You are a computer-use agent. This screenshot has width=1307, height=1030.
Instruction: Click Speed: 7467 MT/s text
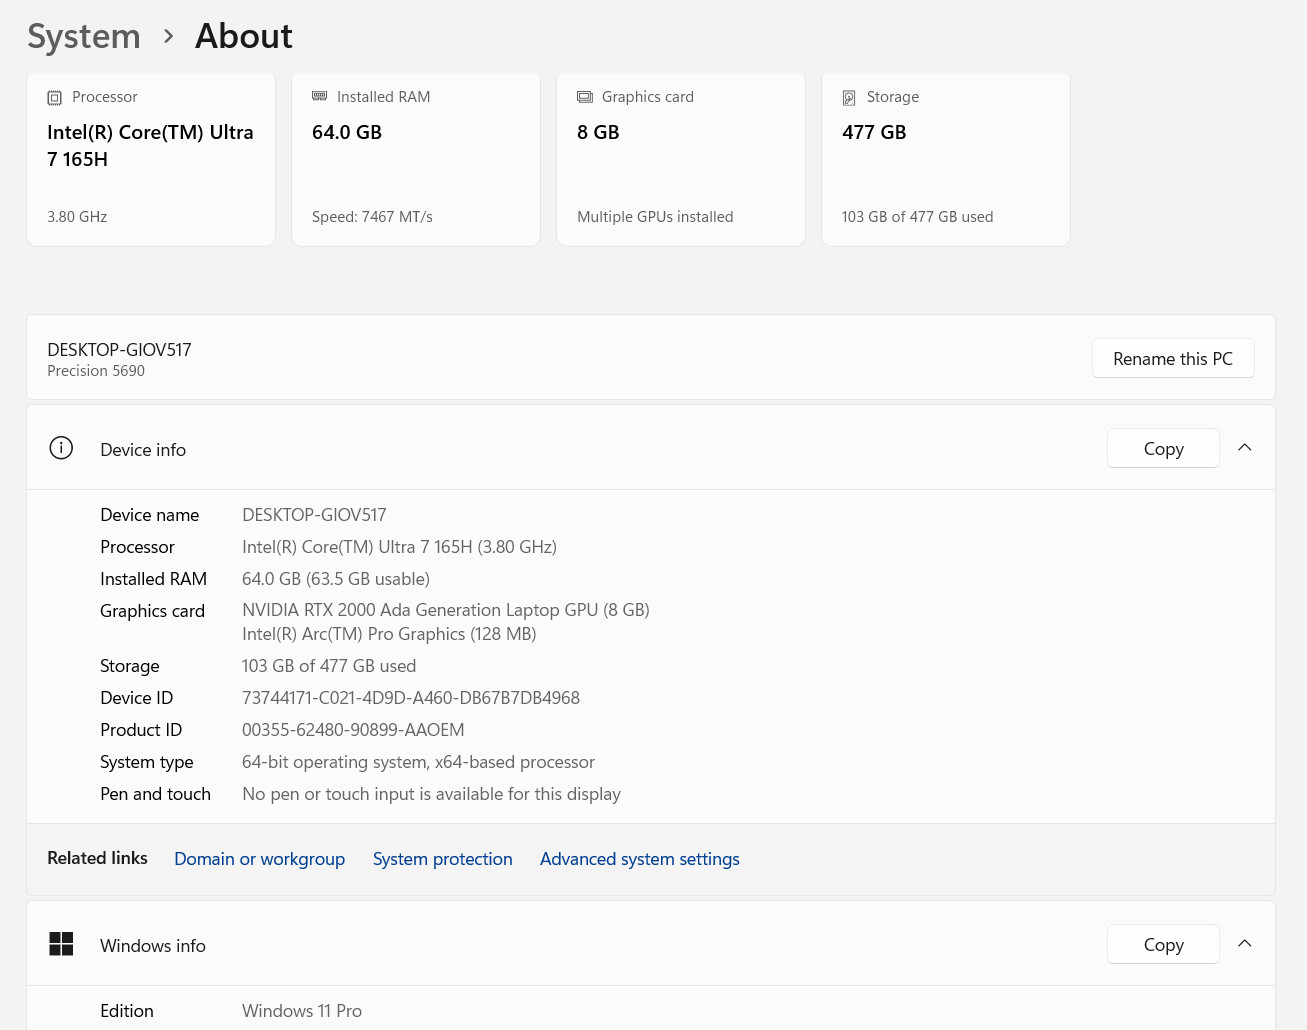372,217
